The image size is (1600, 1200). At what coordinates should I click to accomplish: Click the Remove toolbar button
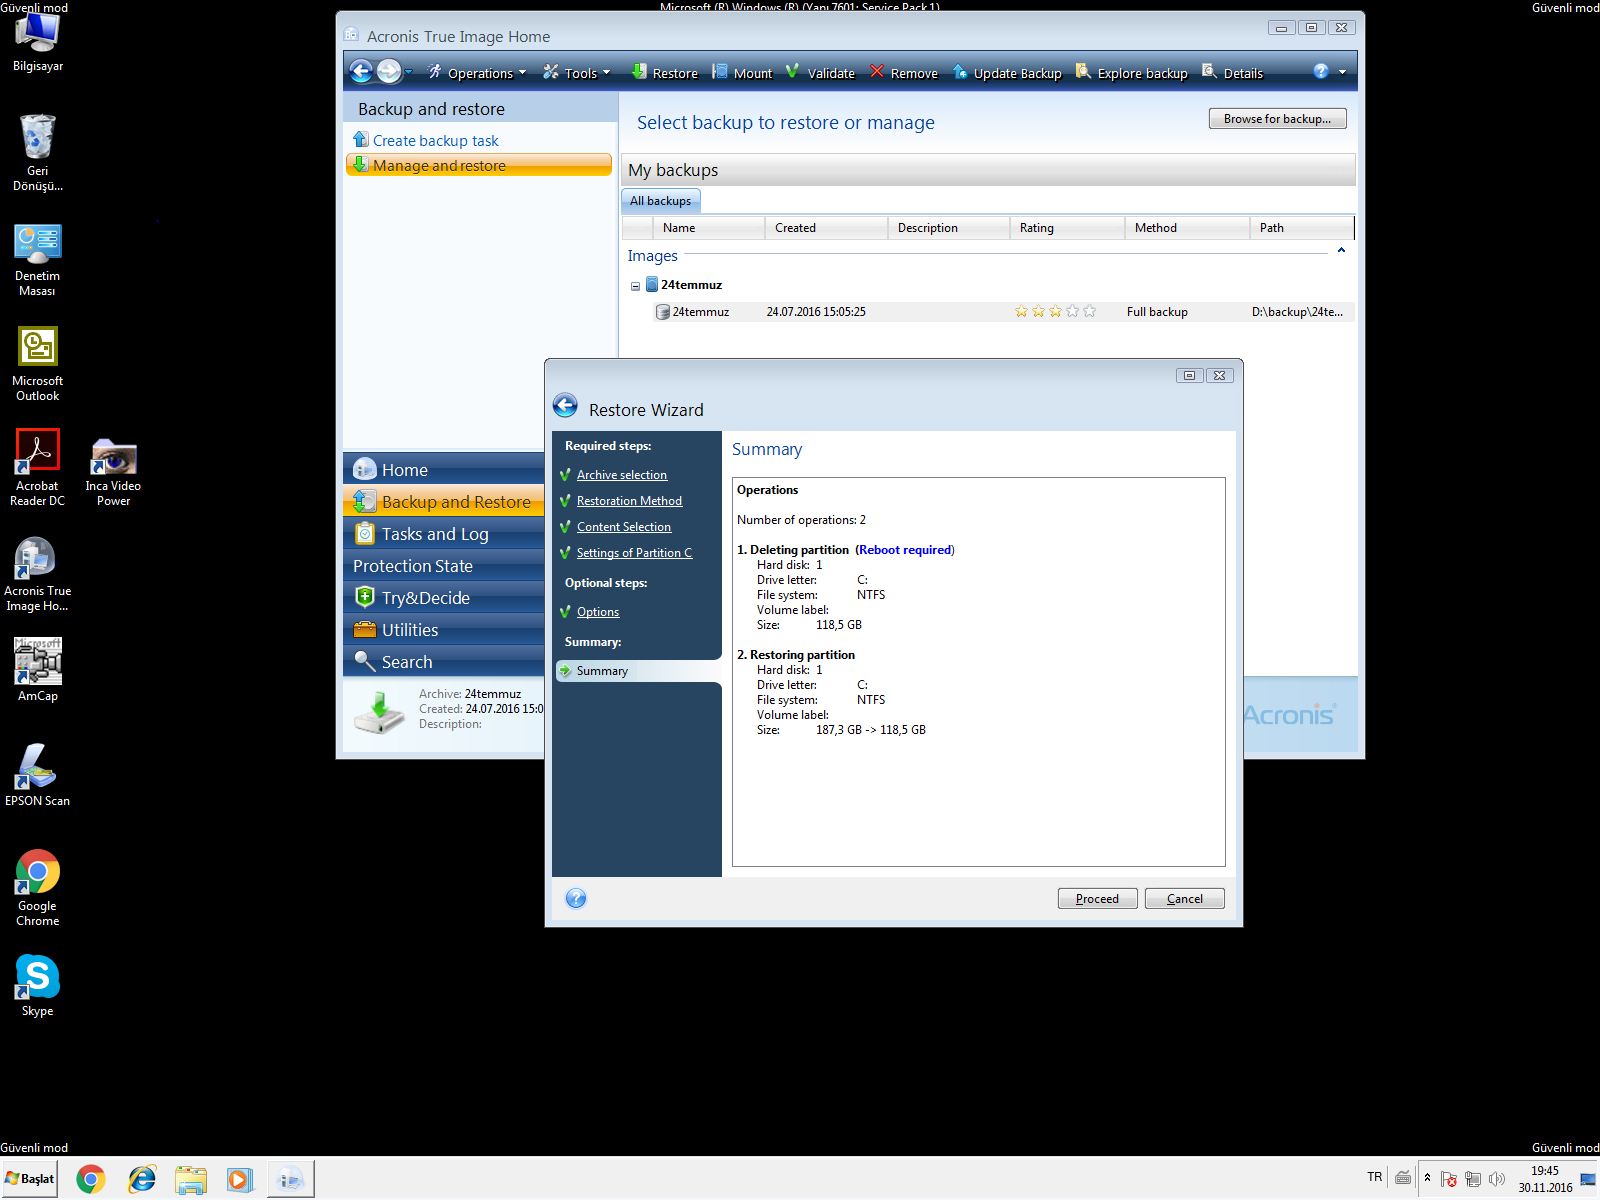coord(904,73)
